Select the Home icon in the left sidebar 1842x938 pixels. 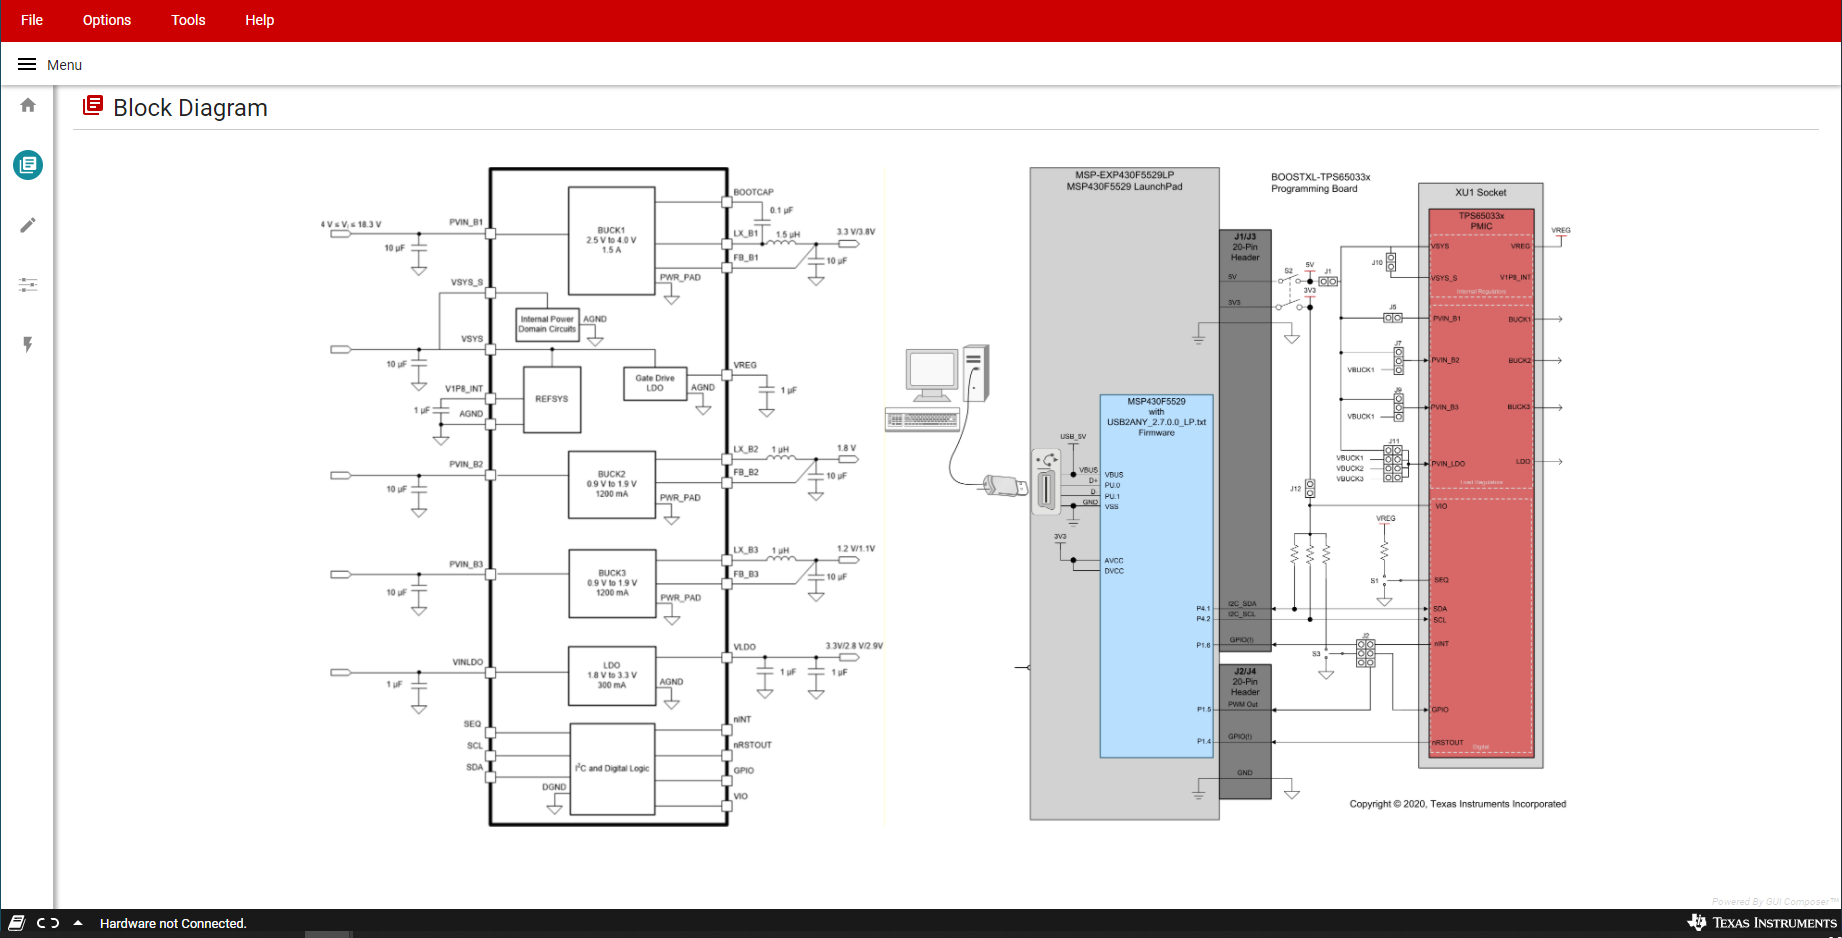27,104
